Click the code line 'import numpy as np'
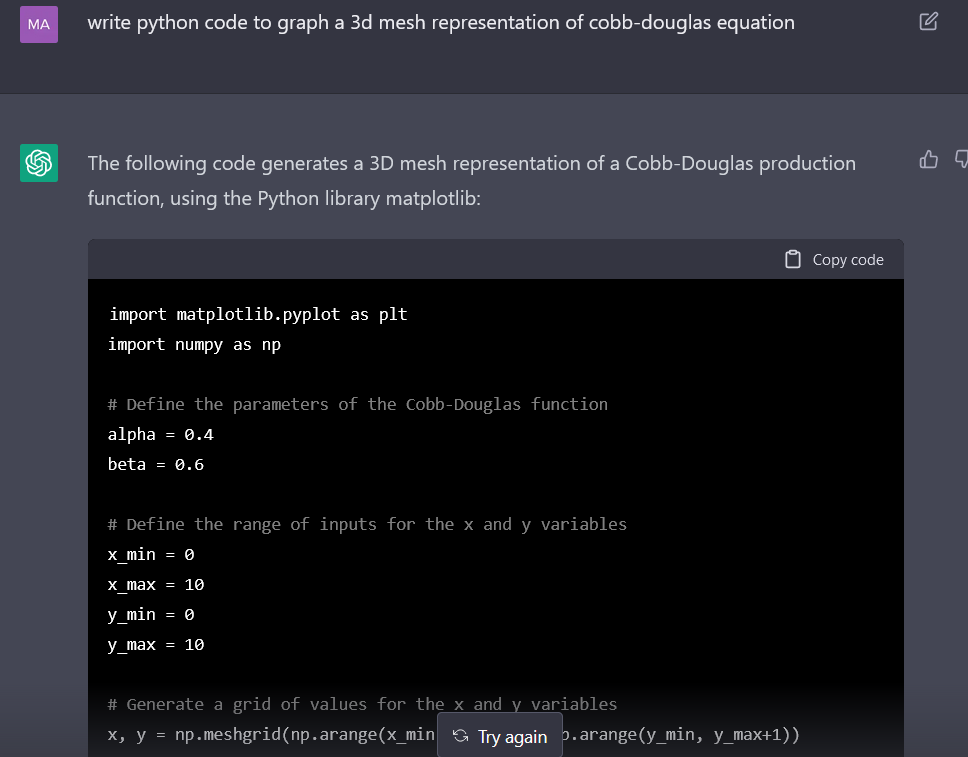 tap(194, 345)
